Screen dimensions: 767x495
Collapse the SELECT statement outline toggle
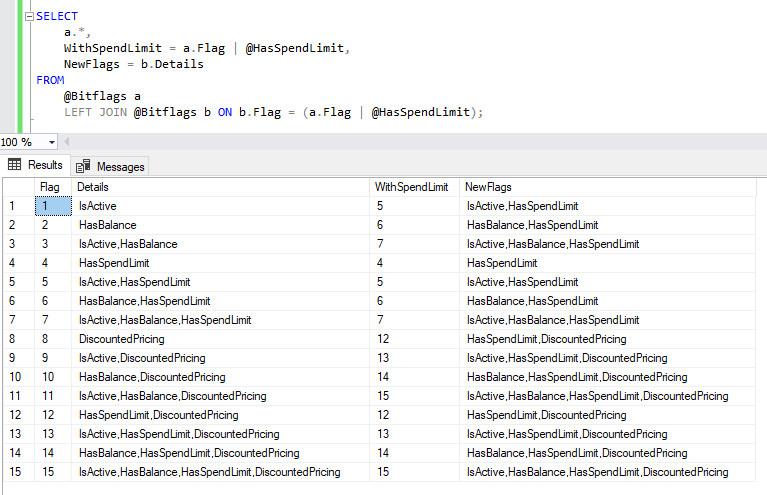point(29,17)
